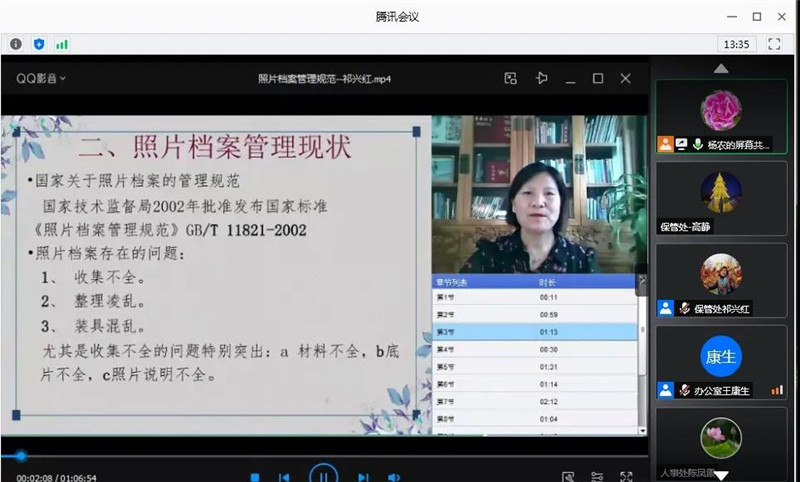Click blue user icon beside 办公室王康生
This screenshot has width=800, height=482.
[x=665, y=390]
